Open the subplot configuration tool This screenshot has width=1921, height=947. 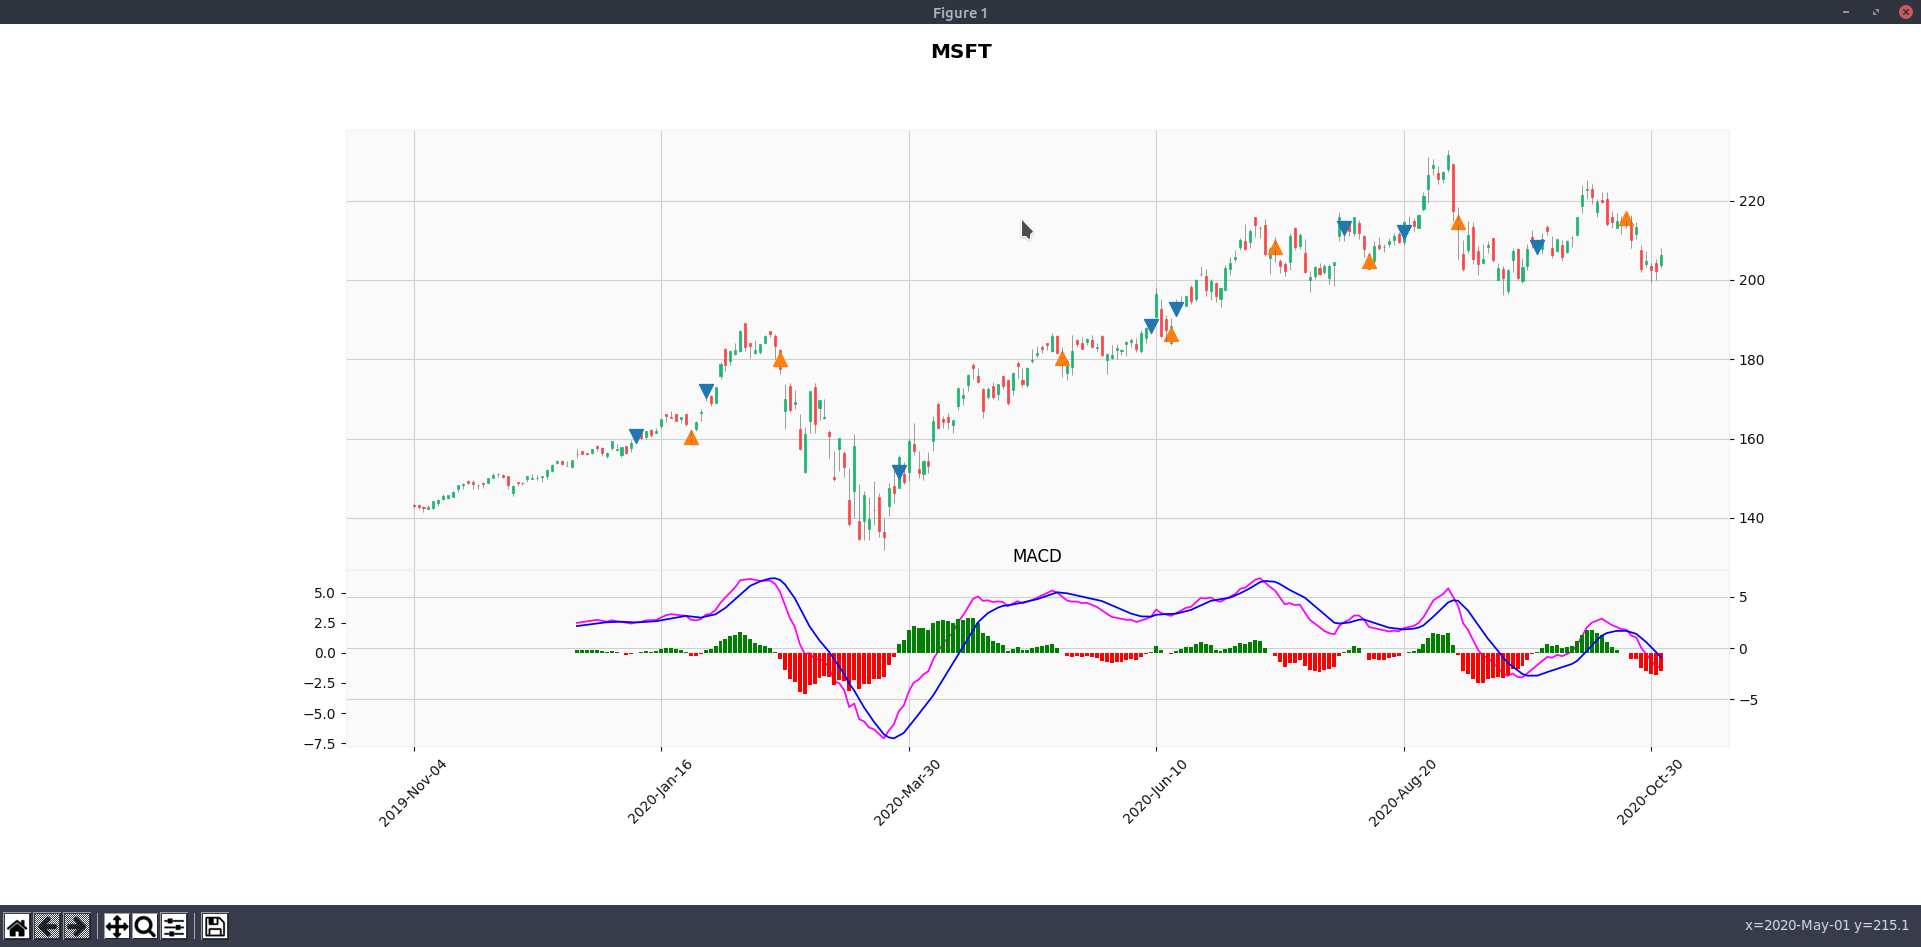tap(172, 926)
